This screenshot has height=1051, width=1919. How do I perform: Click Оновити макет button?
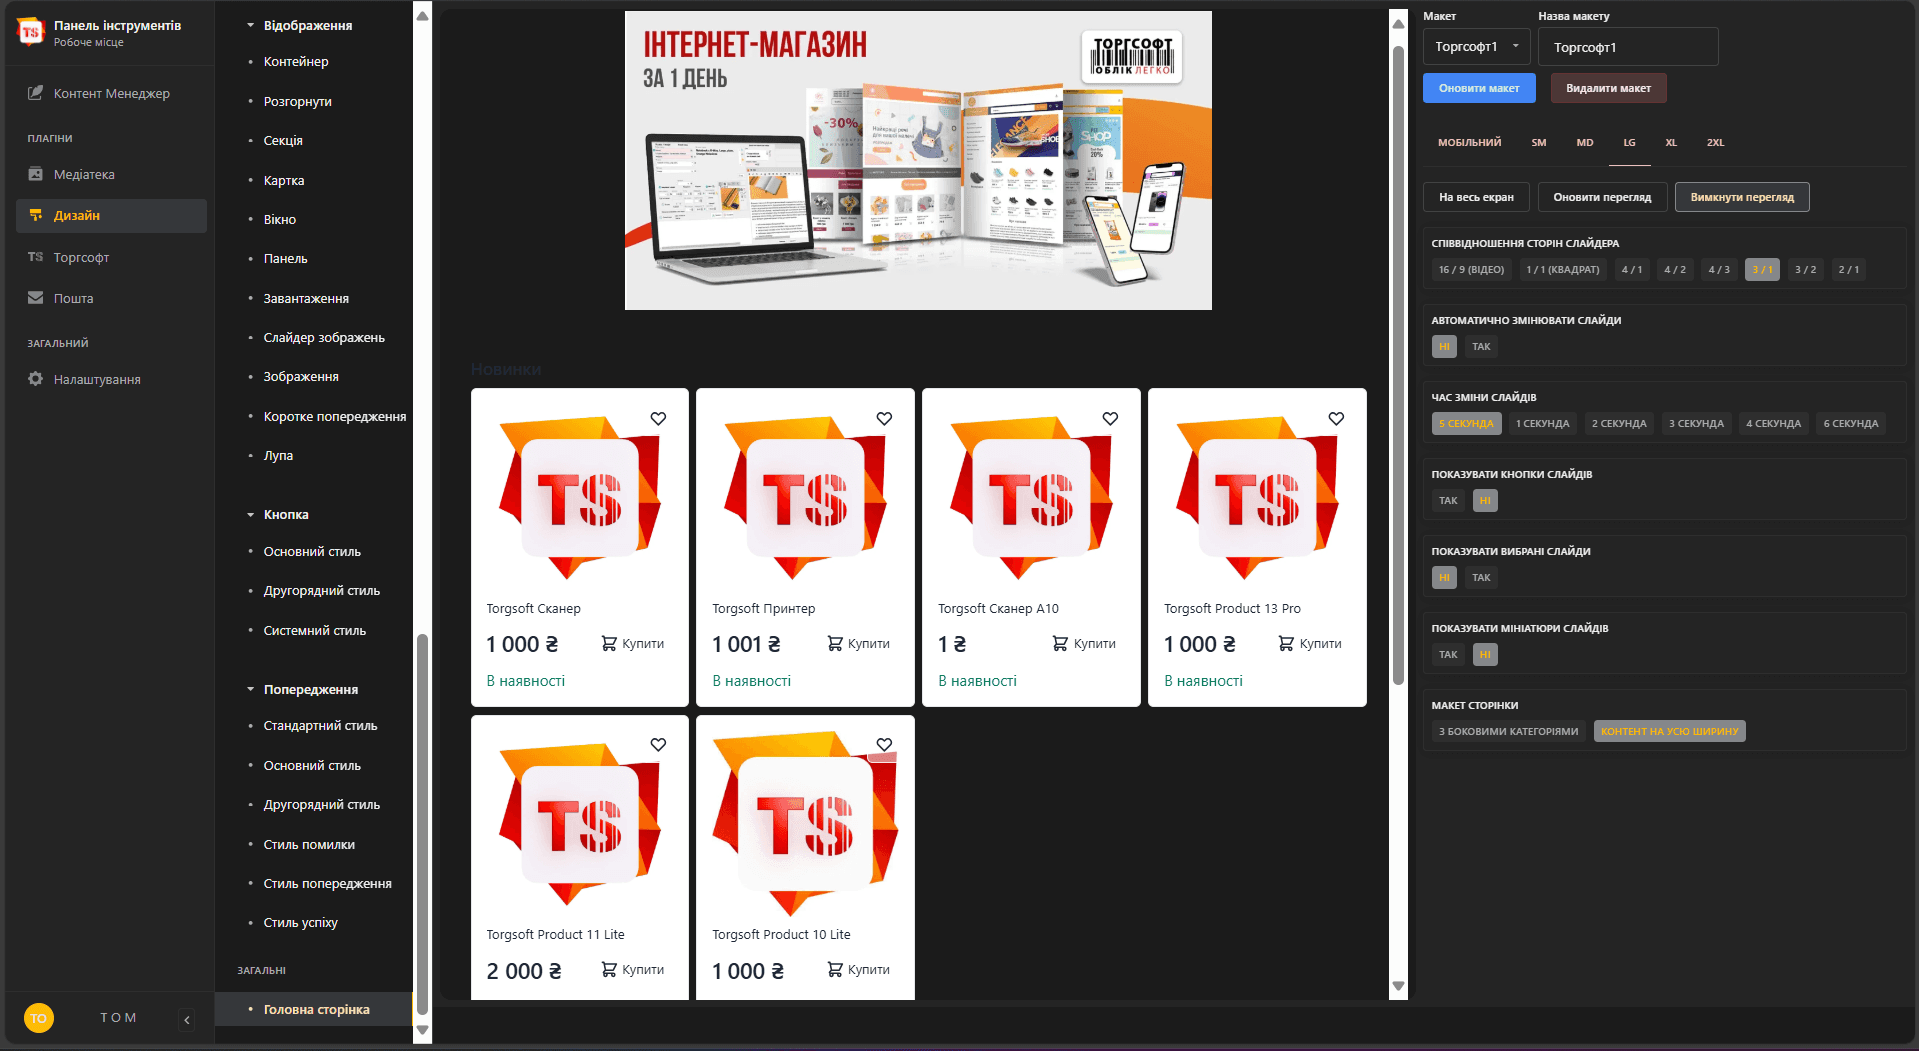click(x=1479, y=88)
